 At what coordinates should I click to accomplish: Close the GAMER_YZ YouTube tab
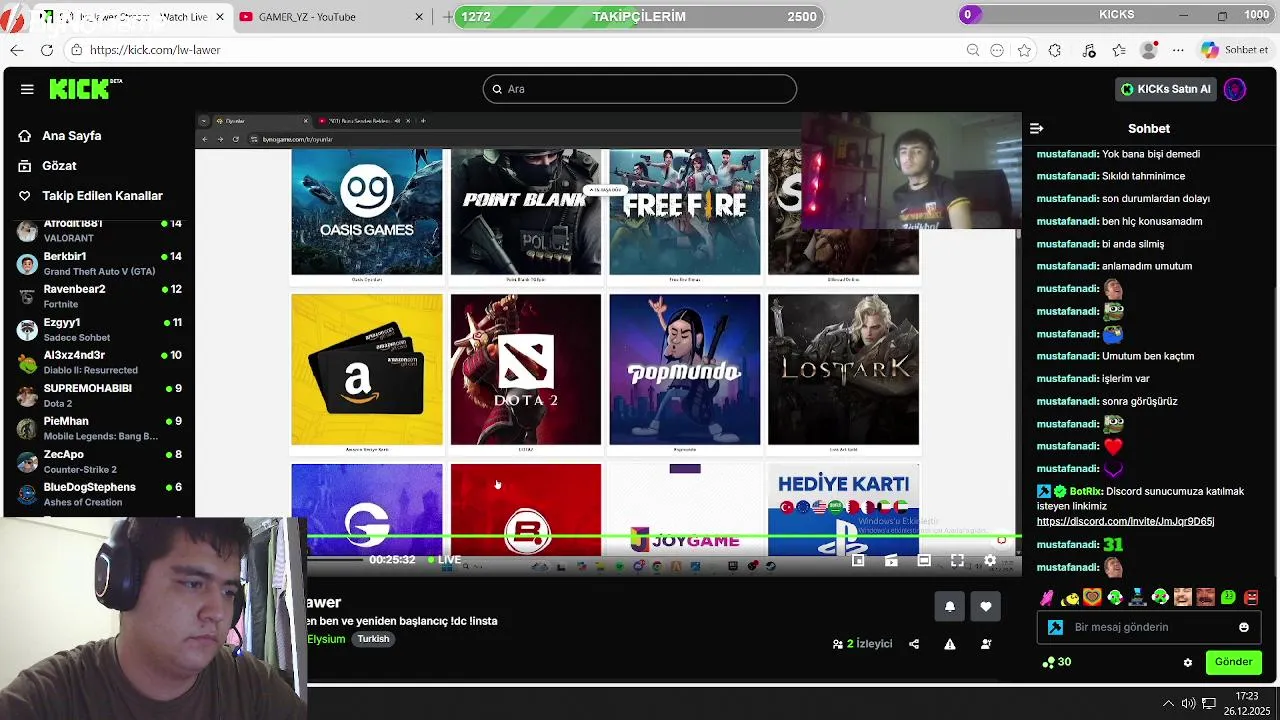[x=419, y=17]
